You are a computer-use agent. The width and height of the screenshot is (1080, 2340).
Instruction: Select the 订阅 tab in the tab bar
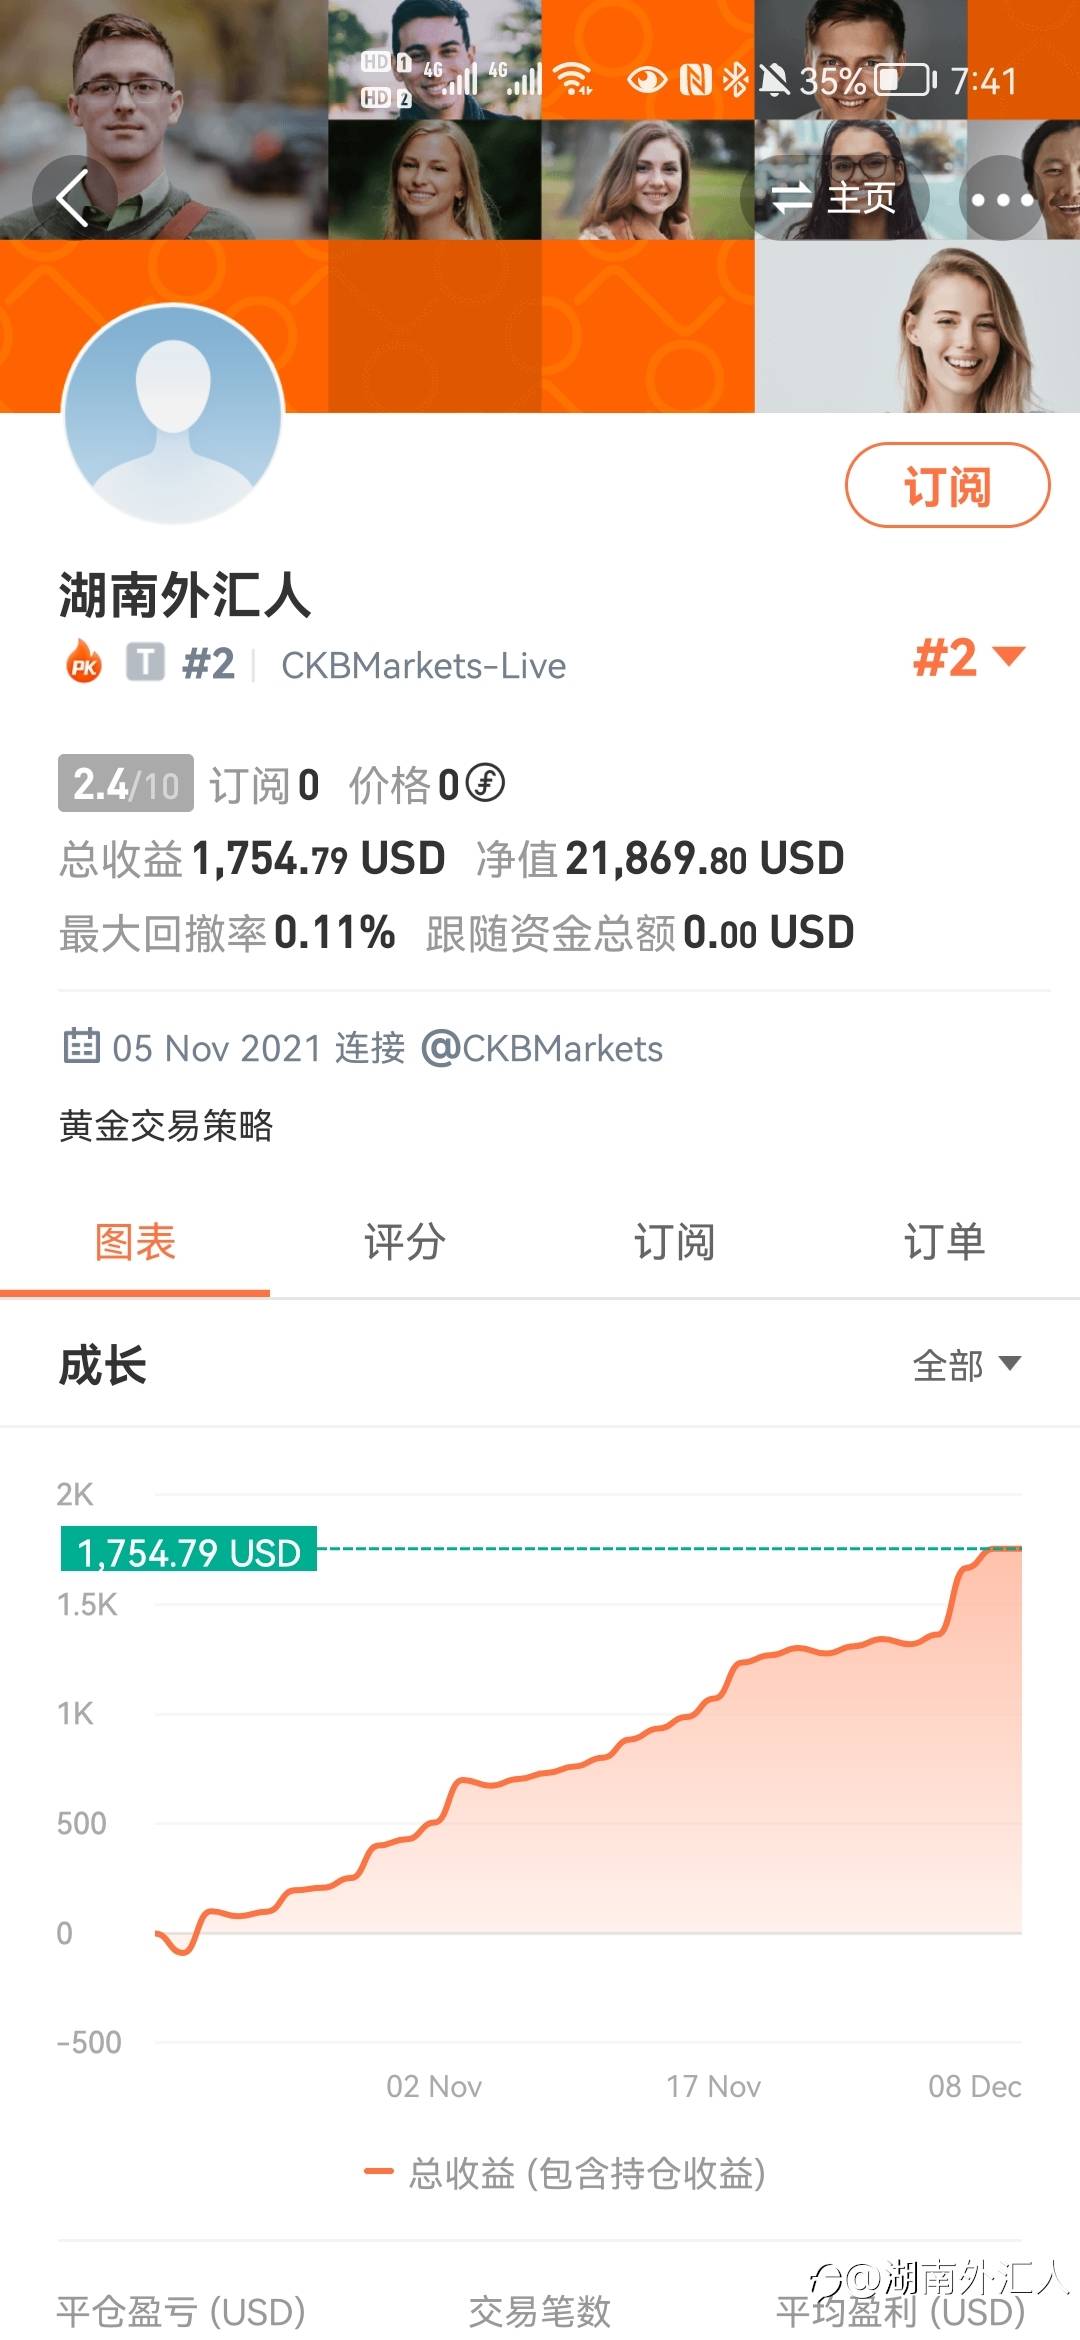(x=675, y=1242)
